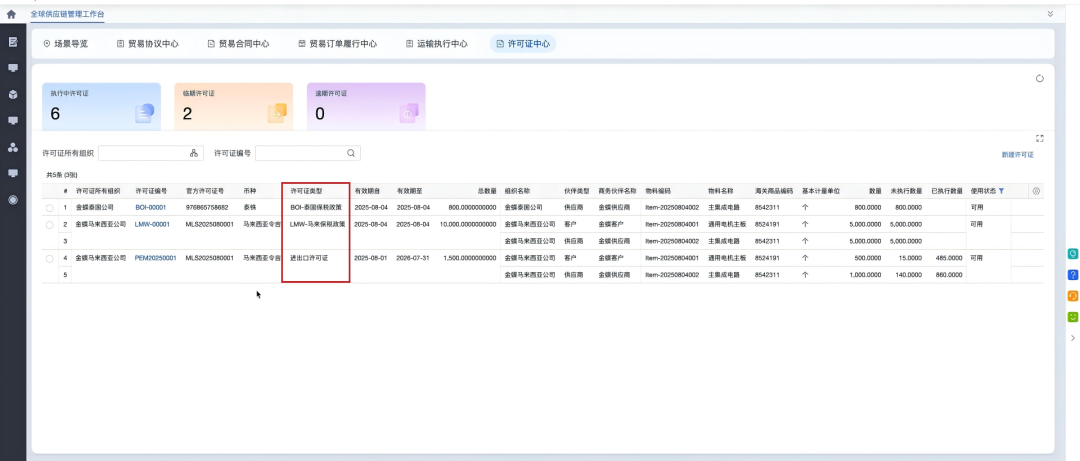Select the radio button for row 4
Viewport: 1080px width, 461px height.
coord(50,258)
